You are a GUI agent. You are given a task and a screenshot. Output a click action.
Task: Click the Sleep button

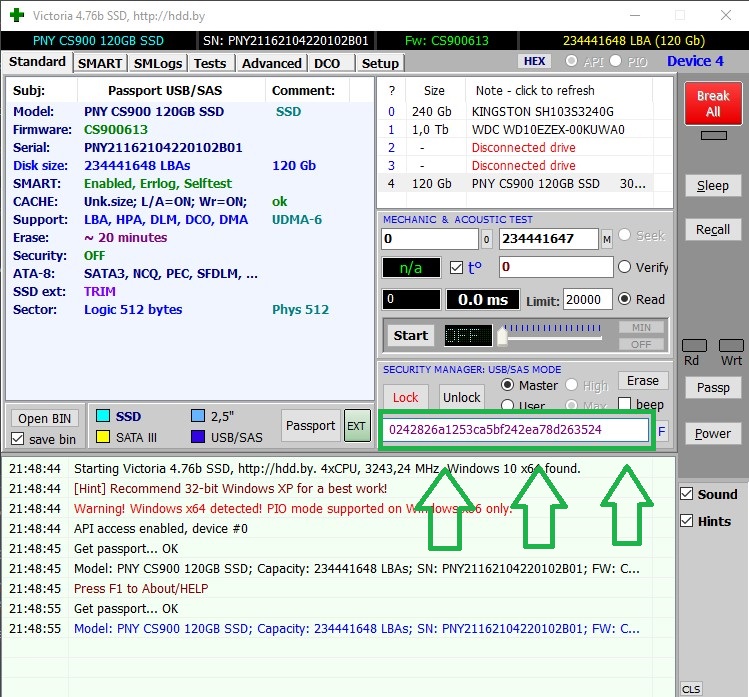coord(713,185)
